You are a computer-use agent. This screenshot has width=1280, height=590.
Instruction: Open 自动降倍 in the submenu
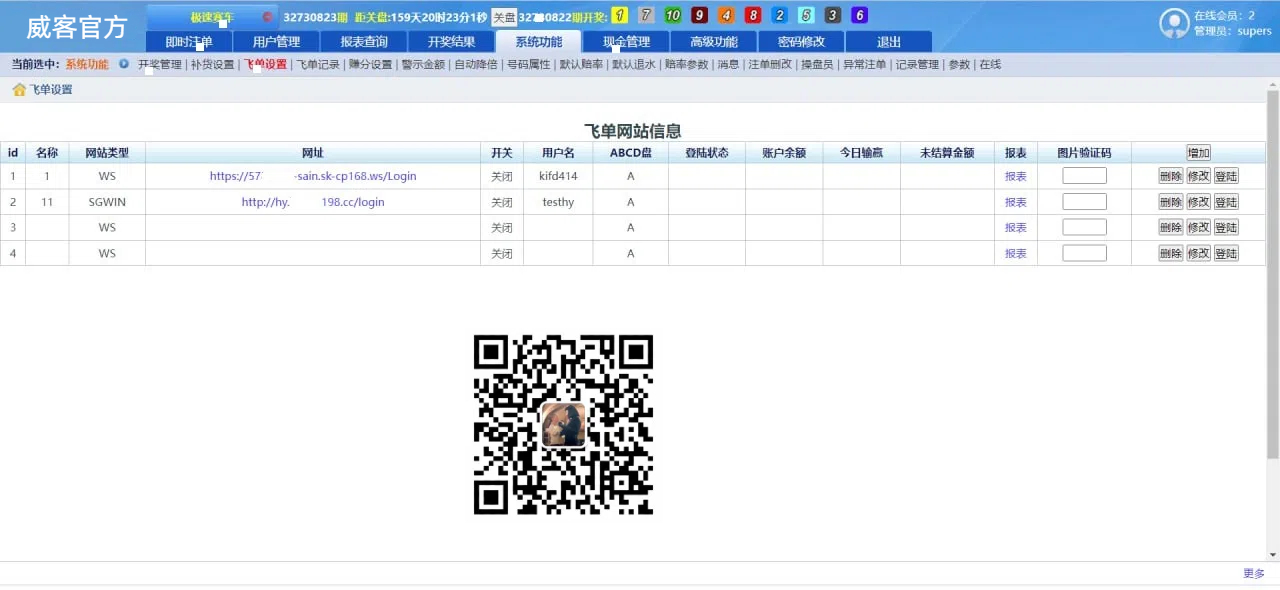(476, 65)
